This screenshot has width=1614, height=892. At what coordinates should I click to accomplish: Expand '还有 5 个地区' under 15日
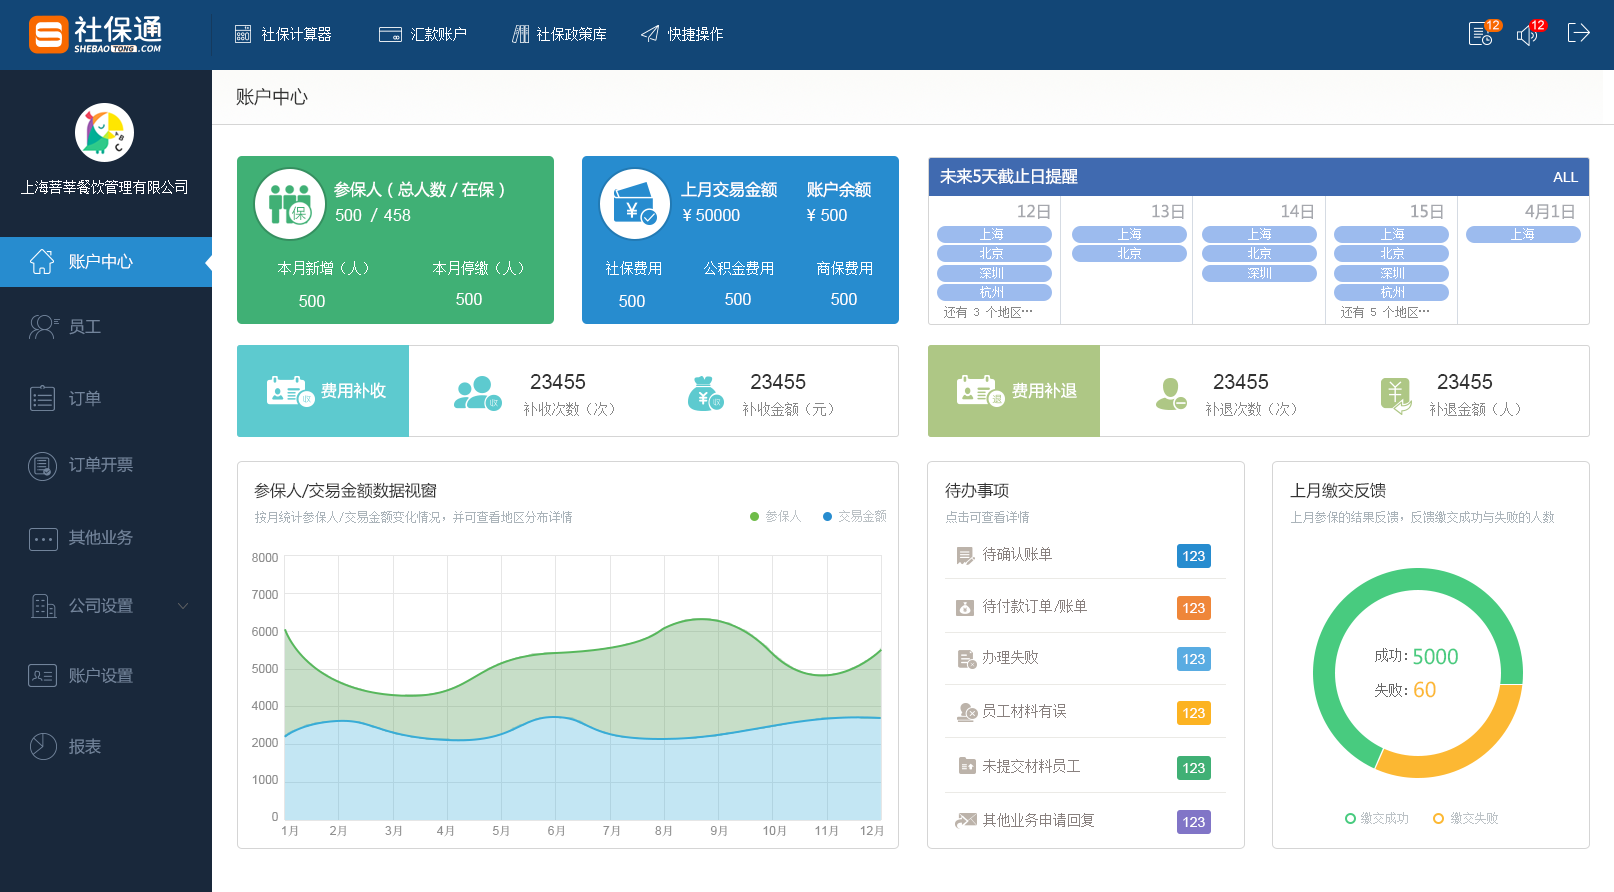point(1385,312)
